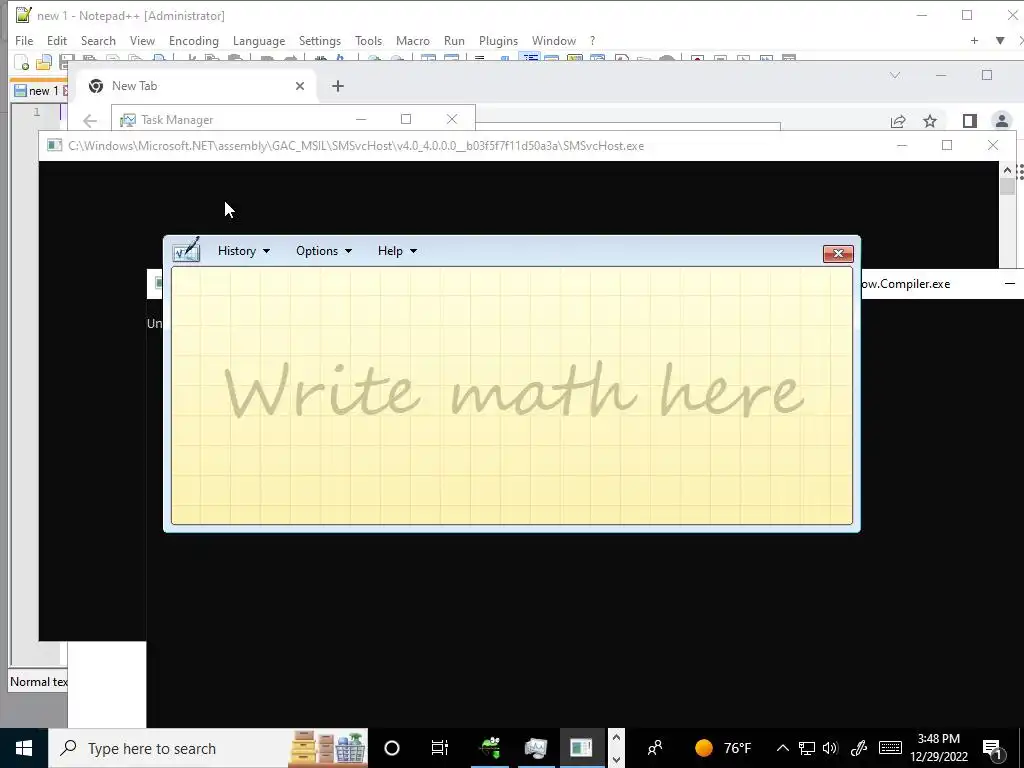Maximize the SMSvcHost.exe console window
1024x768 pixels.
point(947,145)
